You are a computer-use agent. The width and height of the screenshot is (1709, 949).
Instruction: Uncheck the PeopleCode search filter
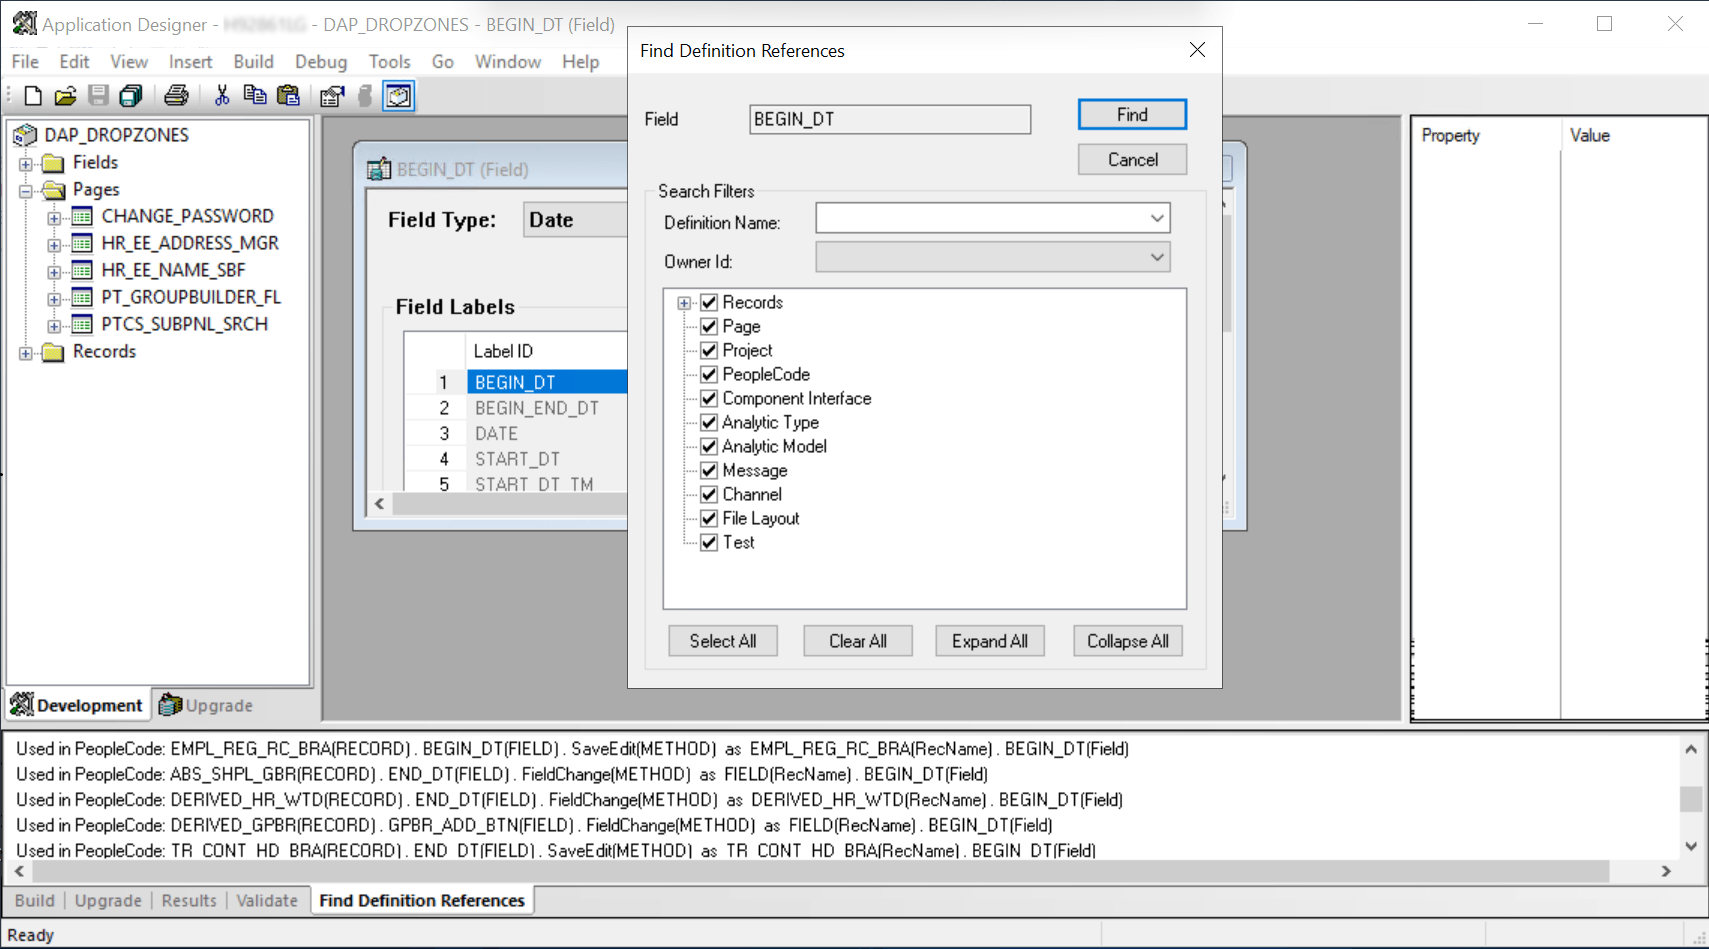(x=709, y=374)
